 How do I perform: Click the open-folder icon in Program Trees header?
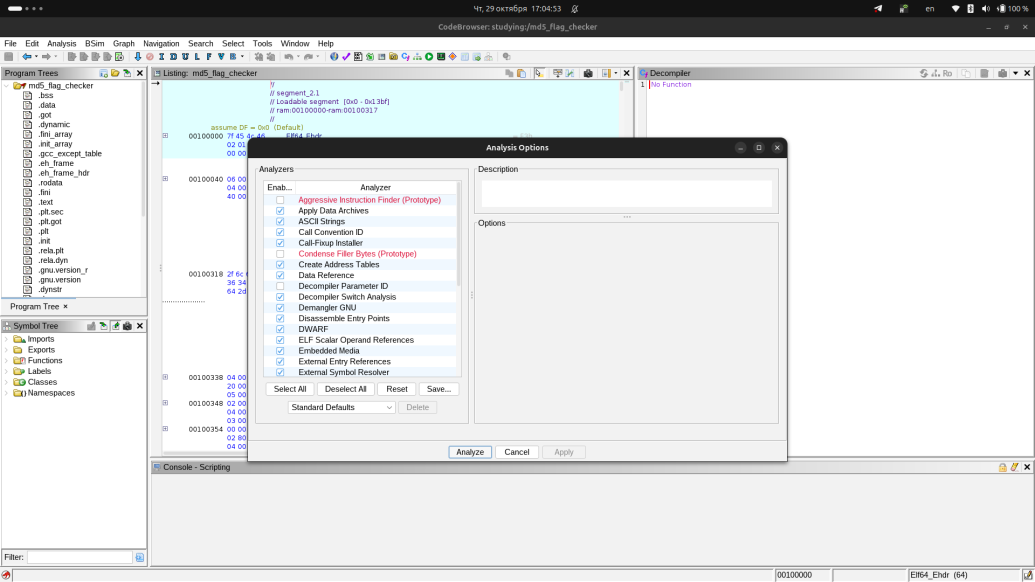click(115, 73)
